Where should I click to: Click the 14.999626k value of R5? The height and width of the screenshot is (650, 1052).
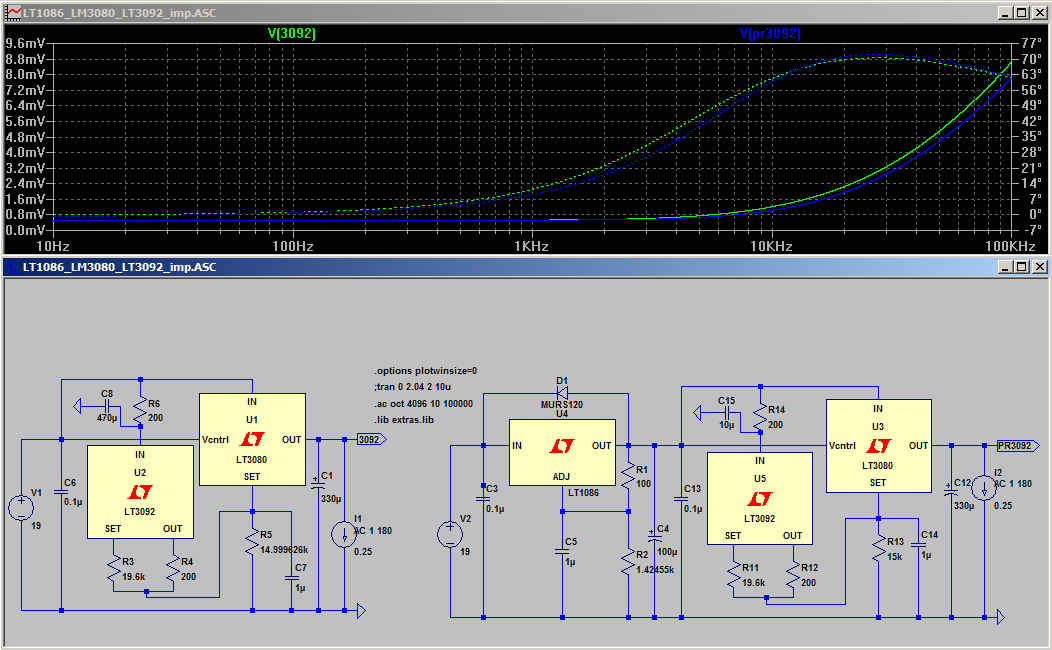coord(284,549)
